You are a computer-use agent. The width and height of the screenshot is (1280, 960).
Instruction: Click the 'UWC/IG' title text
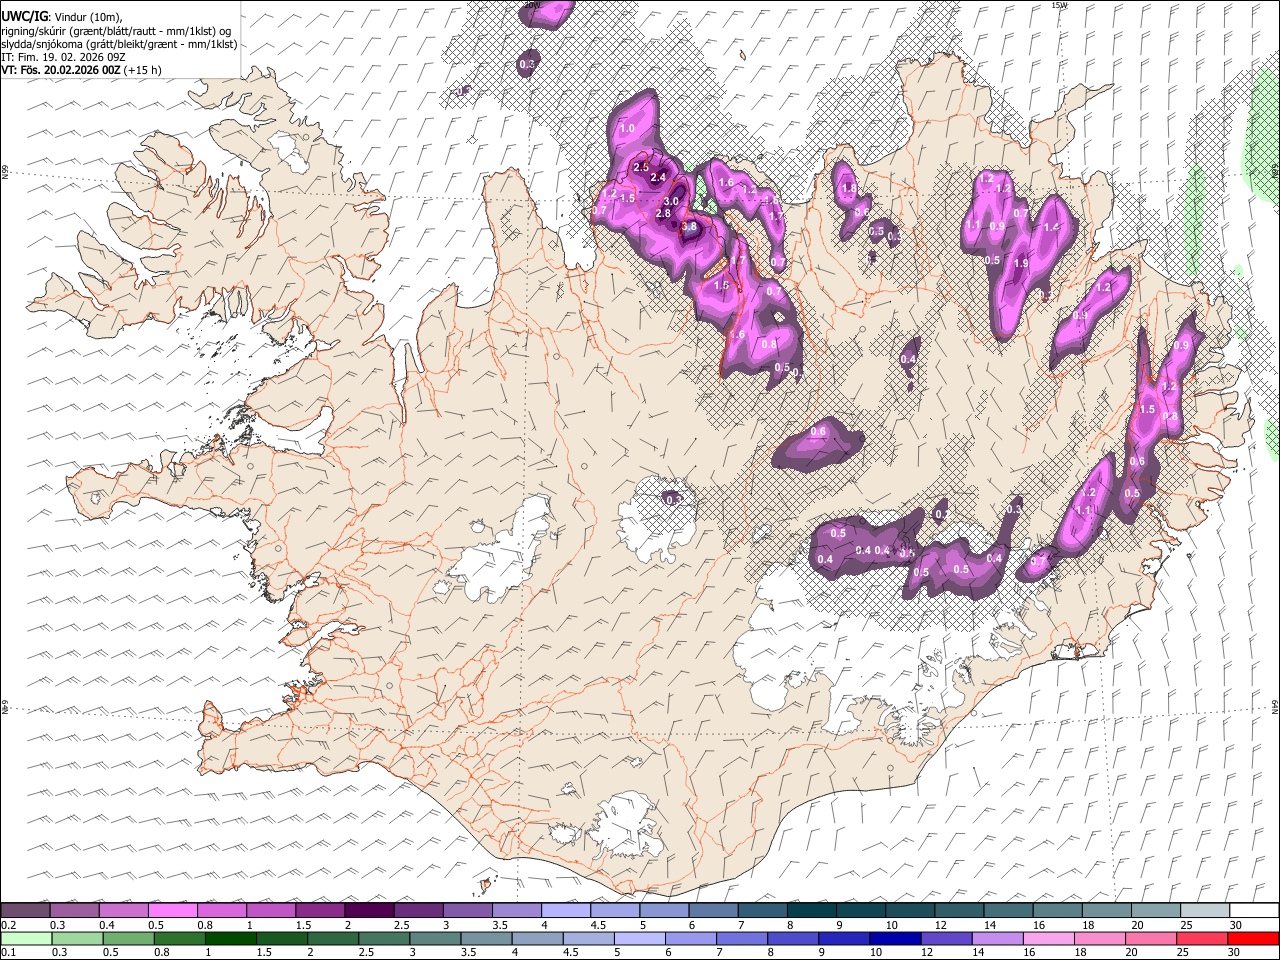click(x=24, y=16)
